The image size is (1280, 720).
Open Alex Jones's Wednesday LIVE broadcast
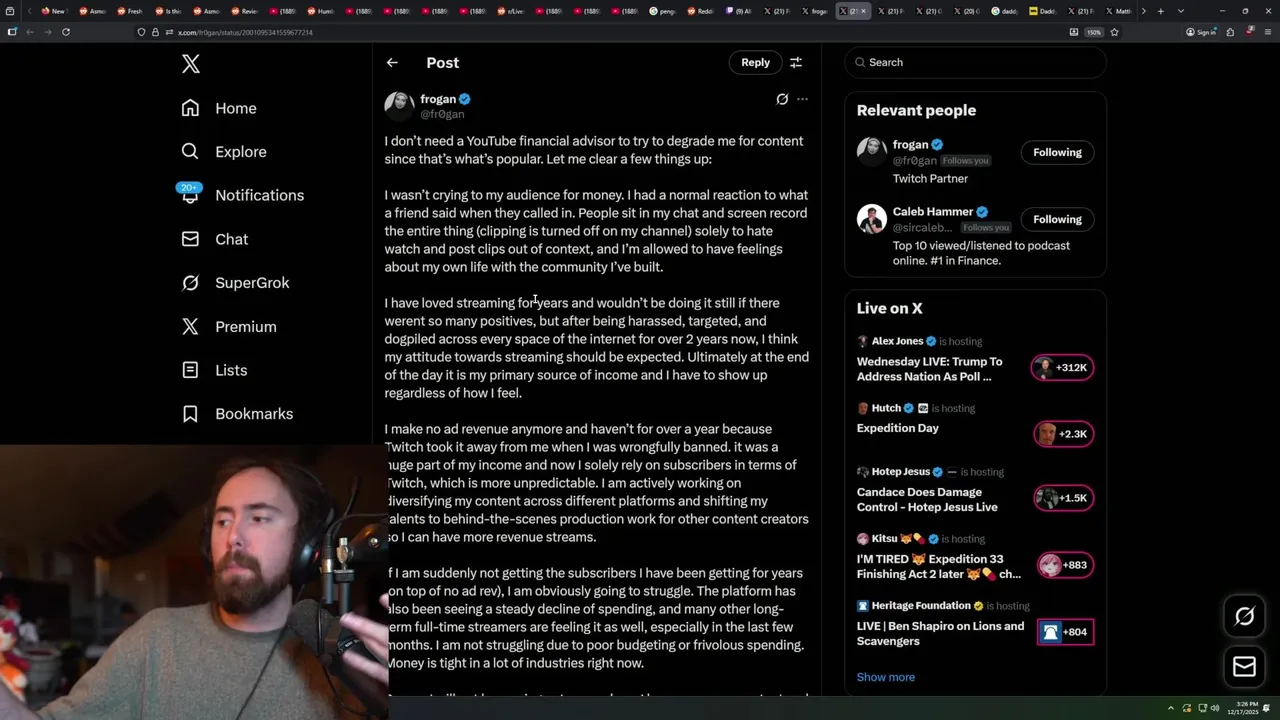929,369
